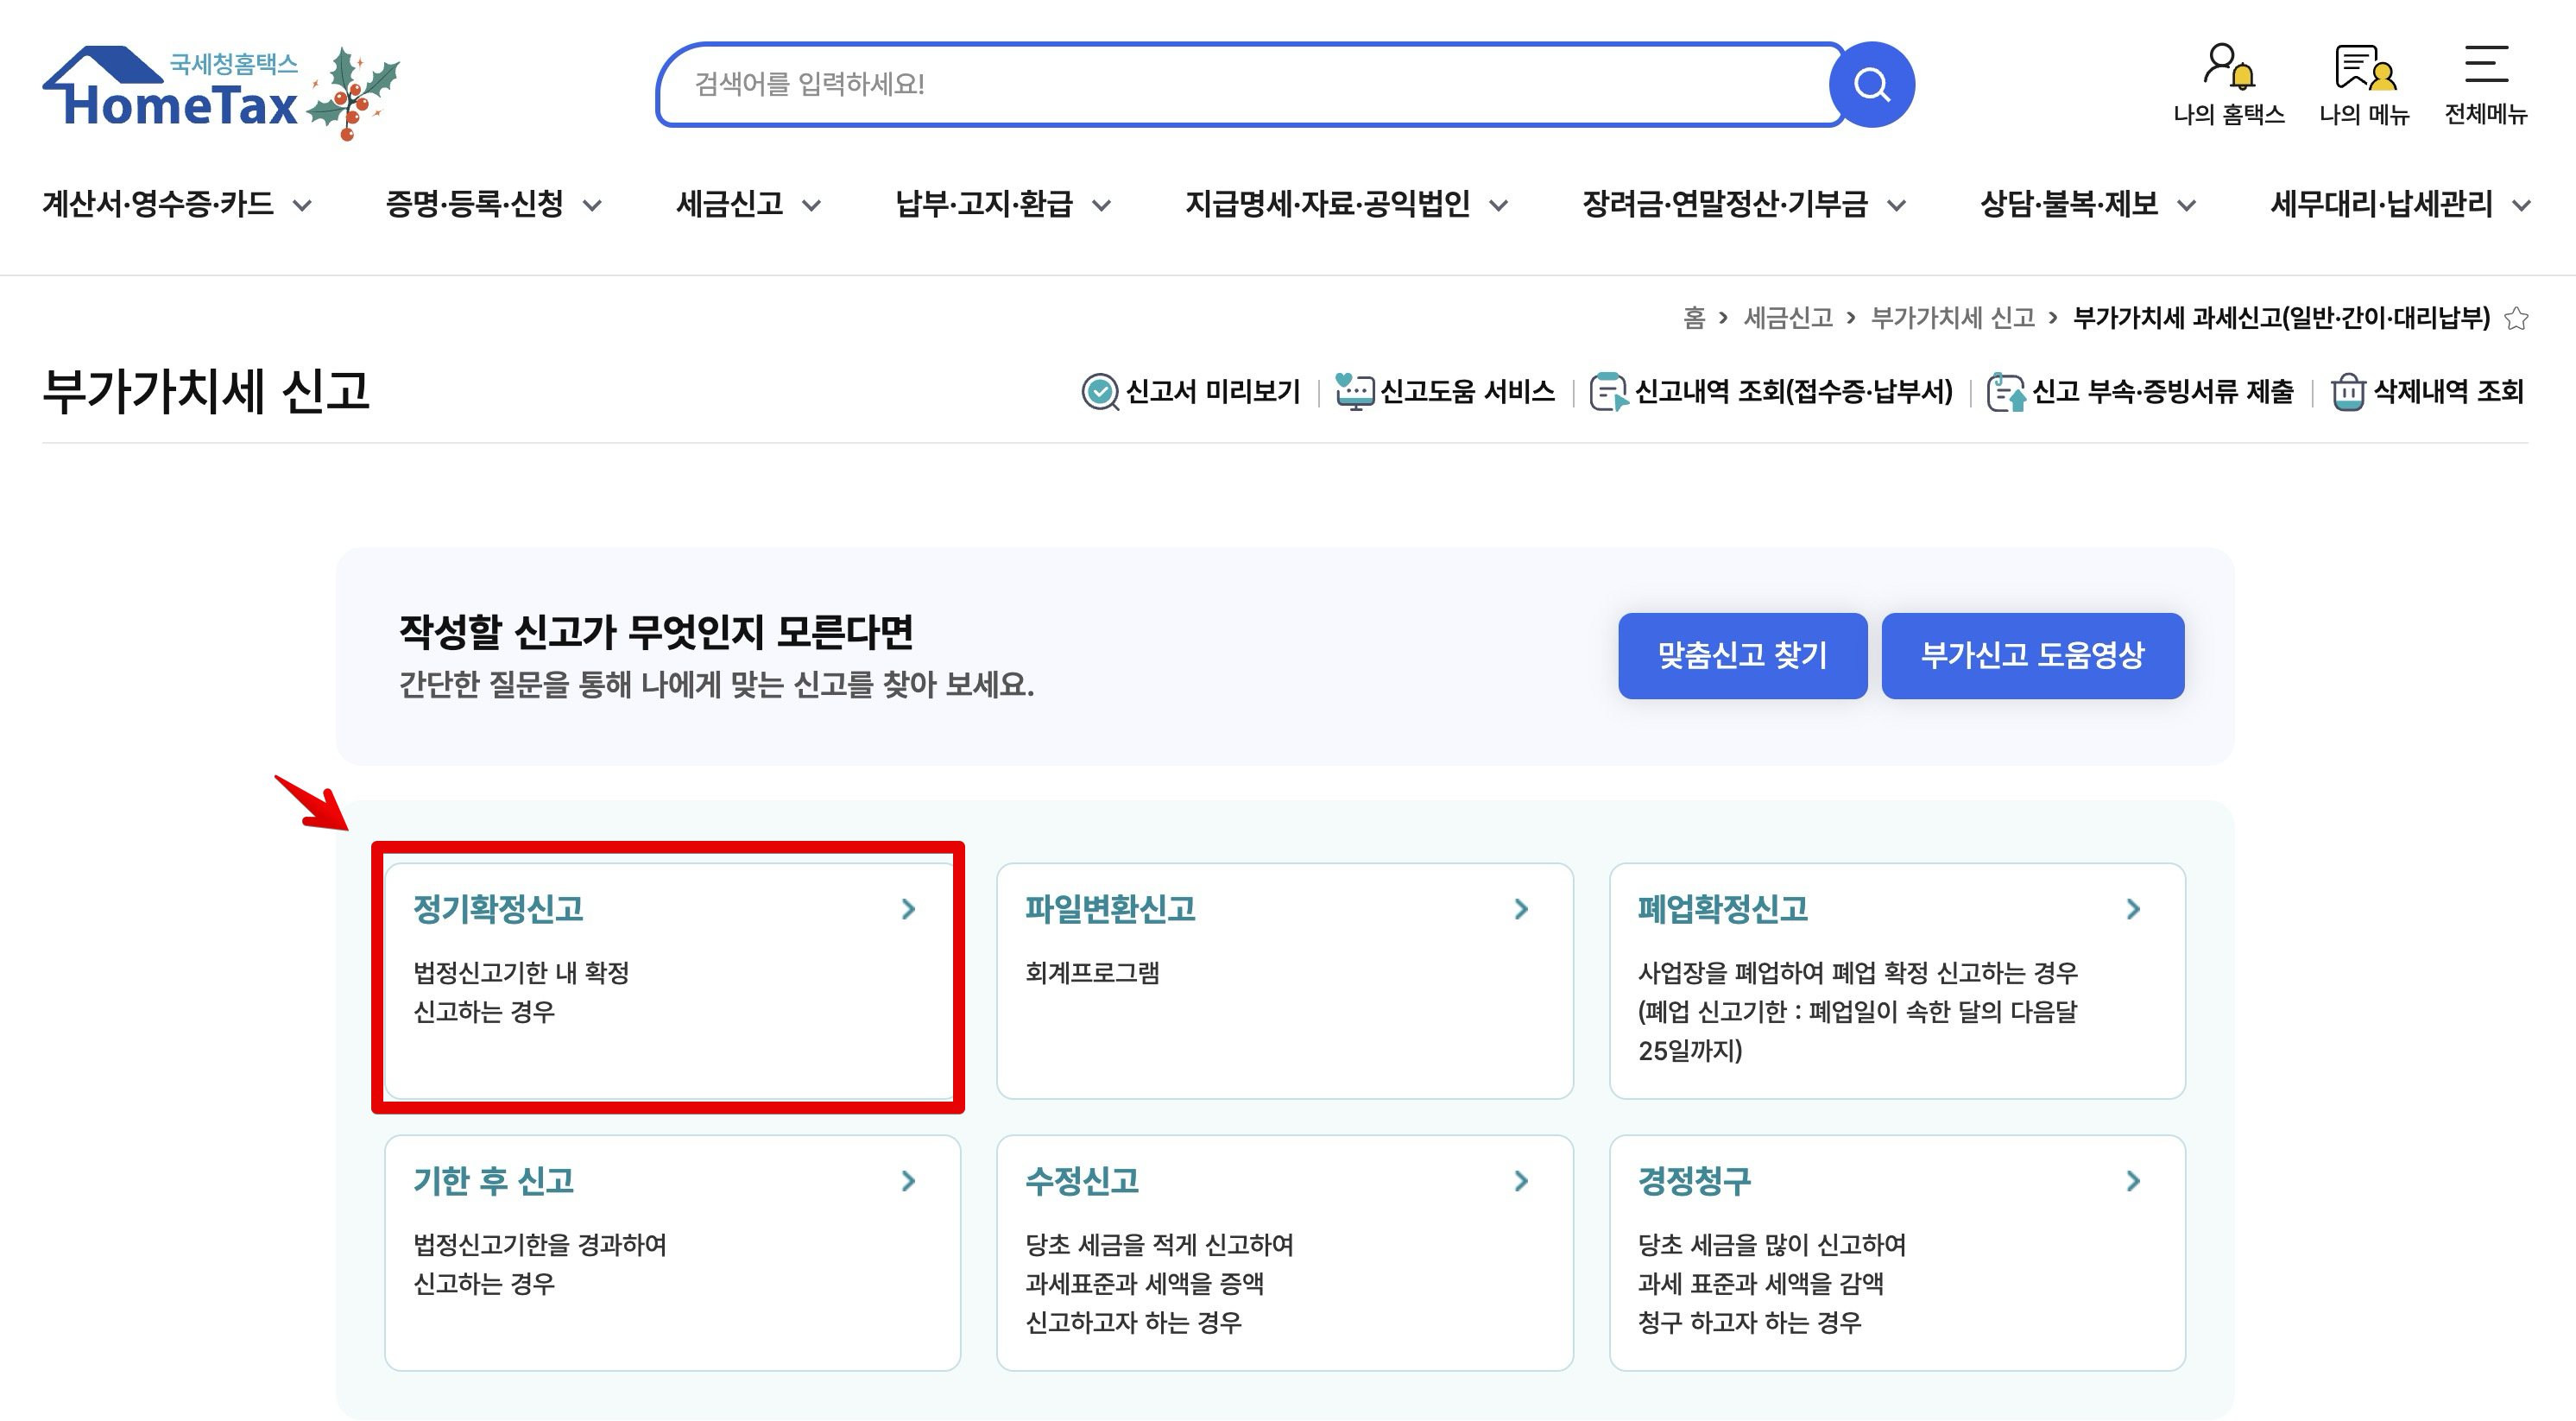
Task: Select 정기확정신고 card
Action: coord(668,978)
